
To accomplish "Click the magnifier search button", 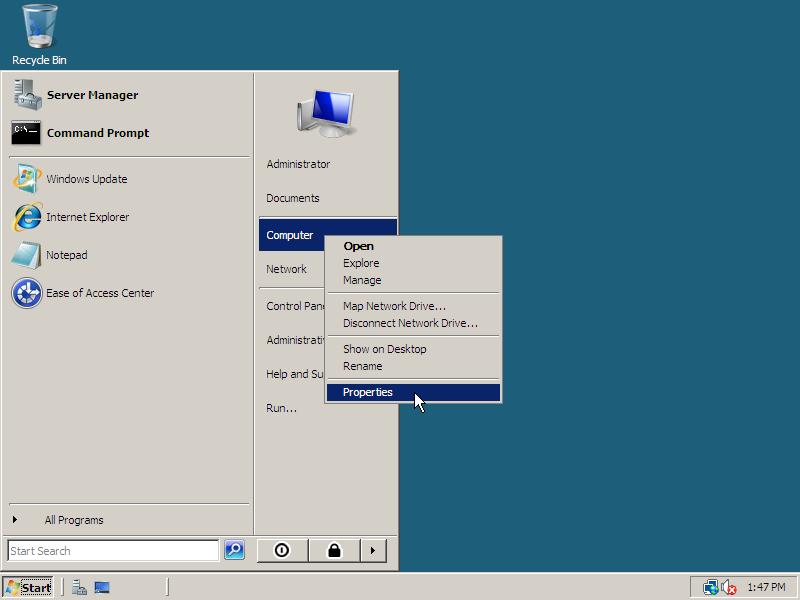I will [235, 550].
